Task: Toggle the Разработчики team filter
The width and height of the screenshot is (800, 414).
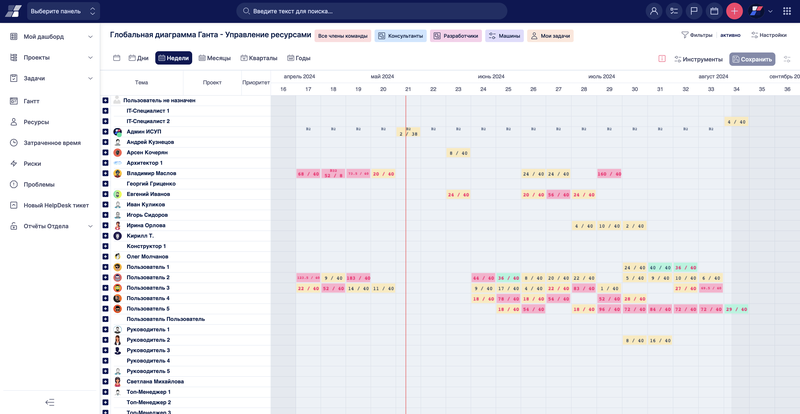Action: 455,36
